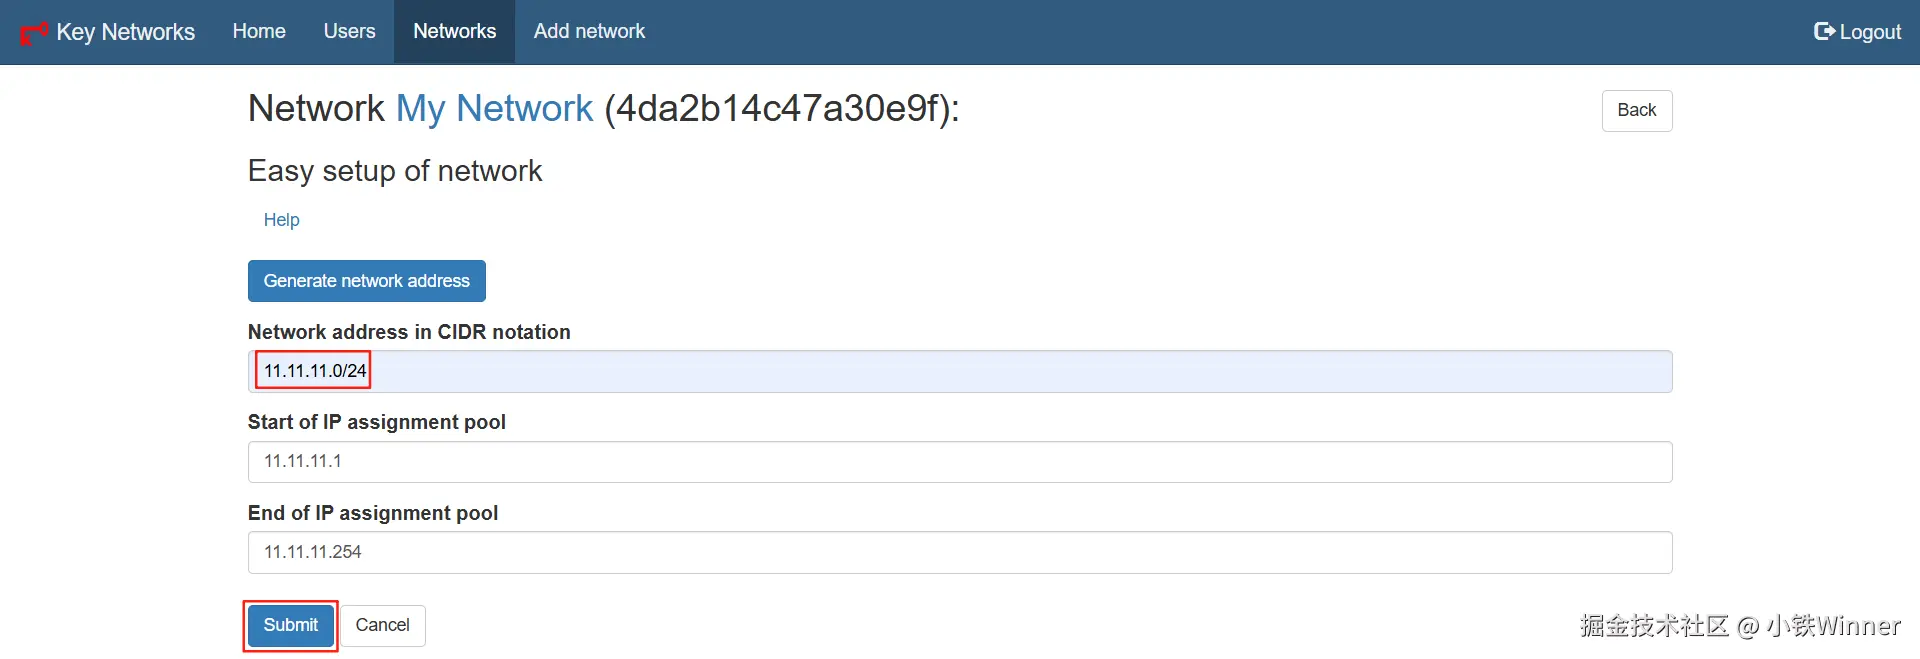Click the Start of IP pool field
This screenshot has height=659, width=1920.
point(960,462)
